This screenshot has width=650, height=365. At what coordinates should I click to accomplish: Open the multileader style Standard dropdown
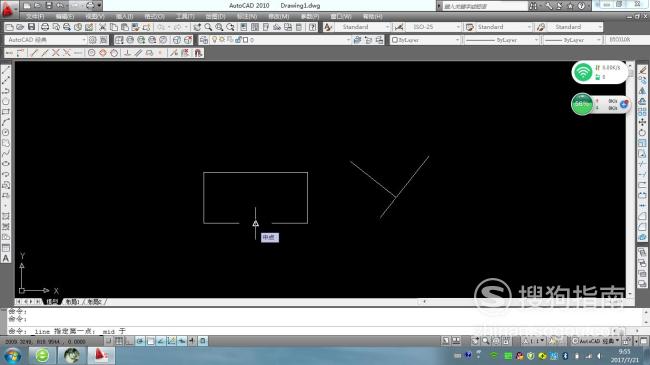pos(575,27)
